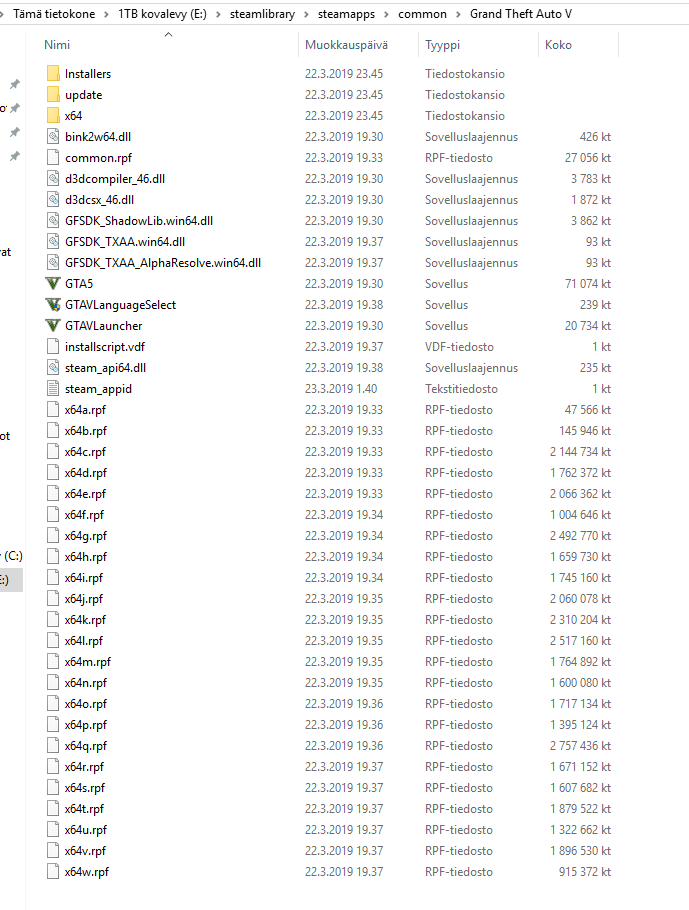Click the Tekstitiedosto type cell
689x910 pixels.
coord(461,388)
